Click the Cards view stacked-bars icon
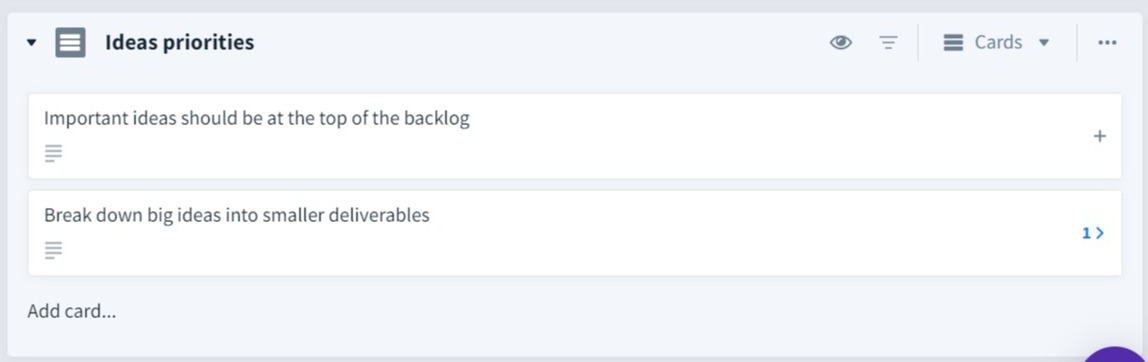1148x362 pixels. coord(953,43)
